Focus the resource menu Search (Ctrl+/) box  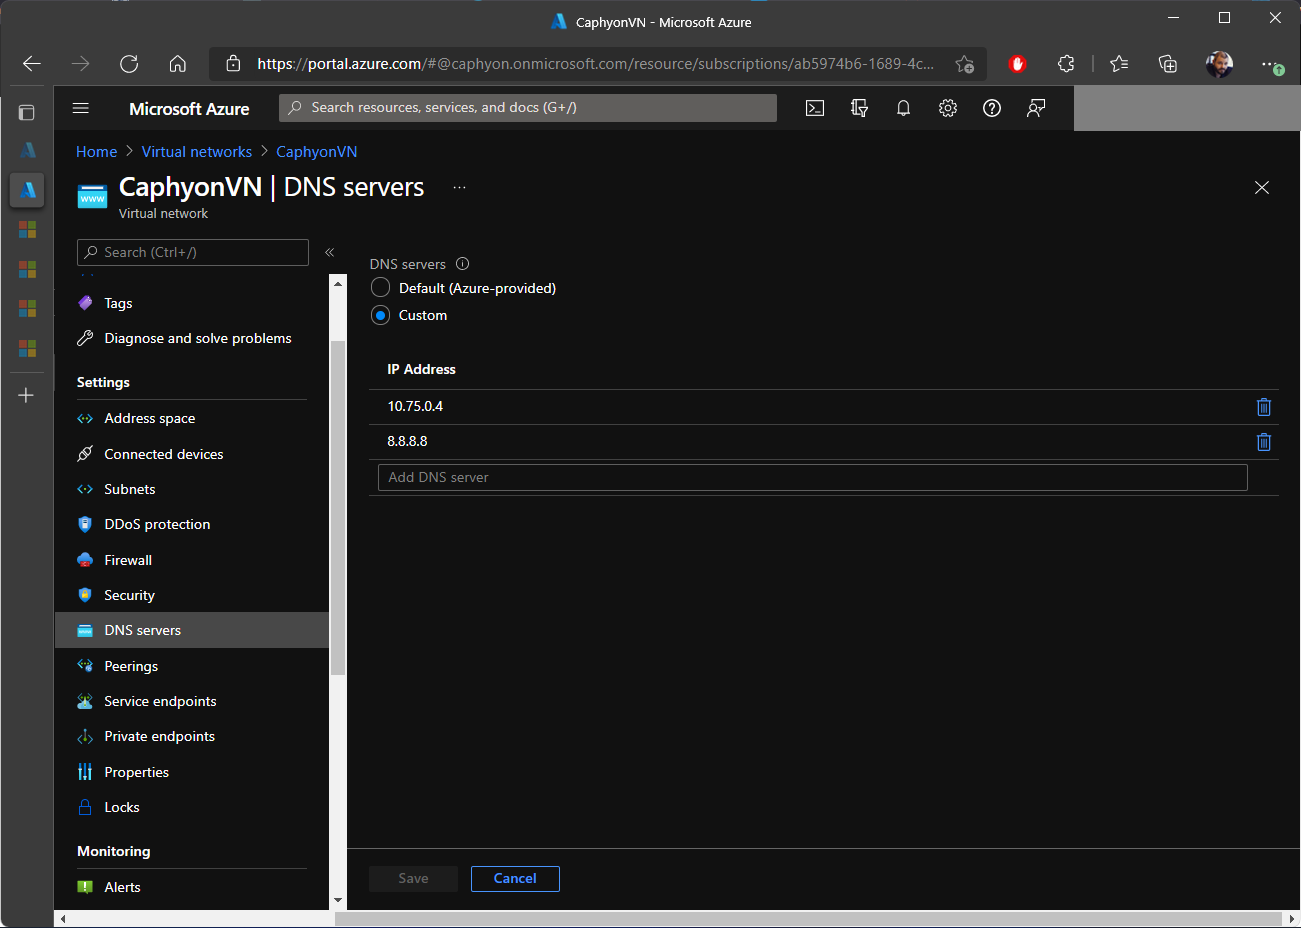[x=193, y=252]
